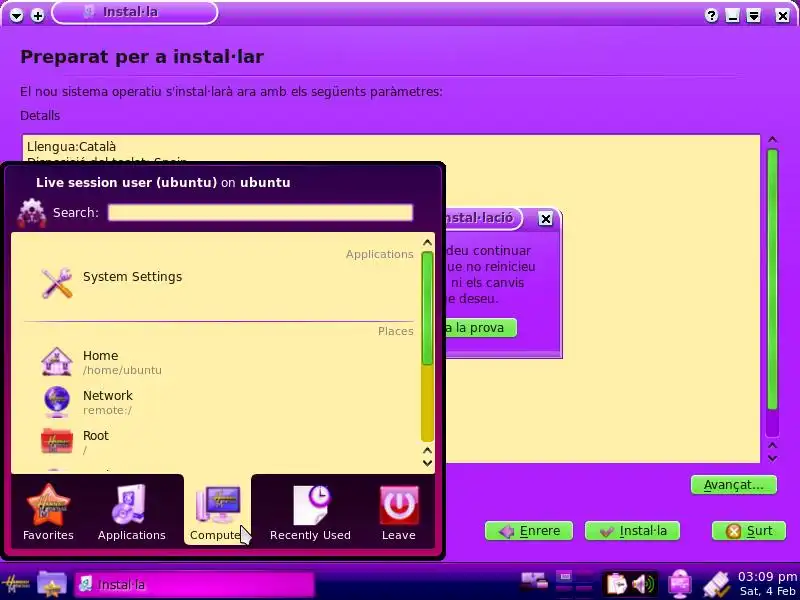This screenshot has height=600, width=800.
Task: Click the gear icon beside Search
Action: [x=32, y=213]
